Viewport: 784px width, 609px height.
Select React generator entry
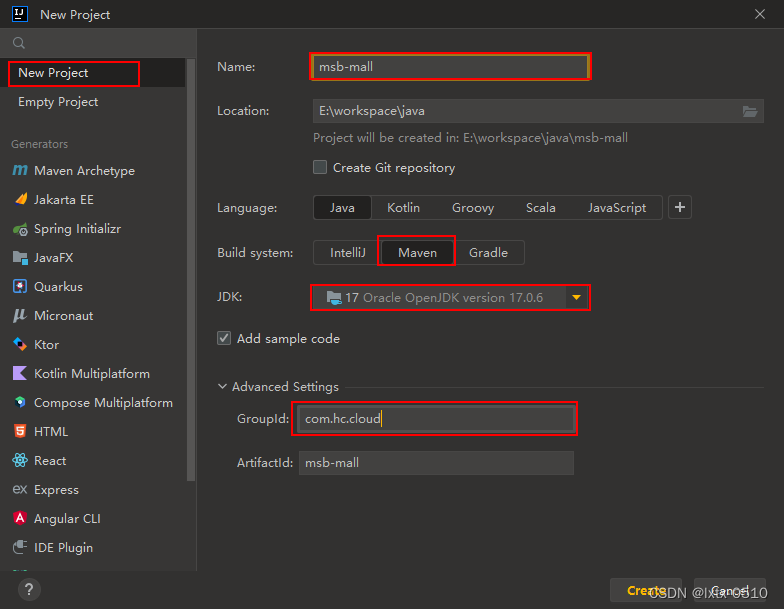tap(92, 460)
